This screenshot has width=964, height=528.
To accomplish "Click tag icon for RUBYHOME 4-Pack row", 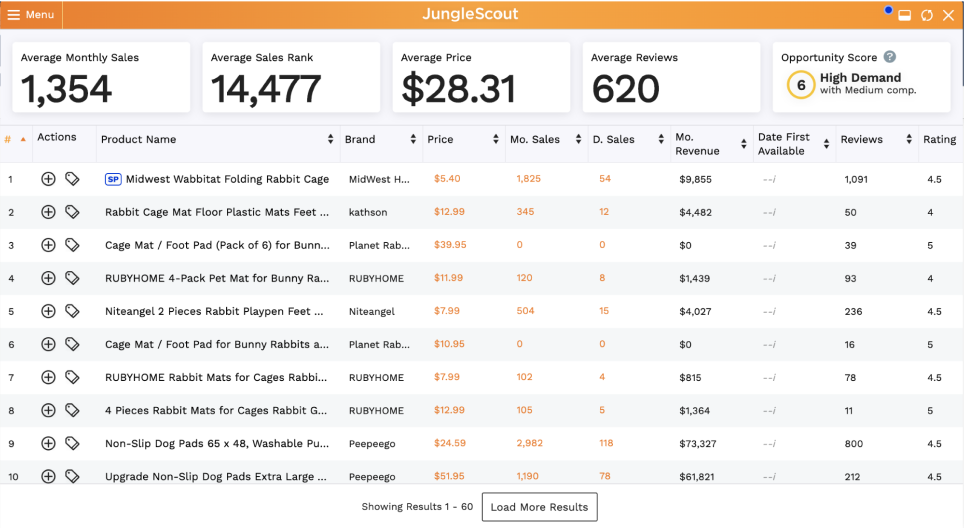I will [x=72, y=278].
